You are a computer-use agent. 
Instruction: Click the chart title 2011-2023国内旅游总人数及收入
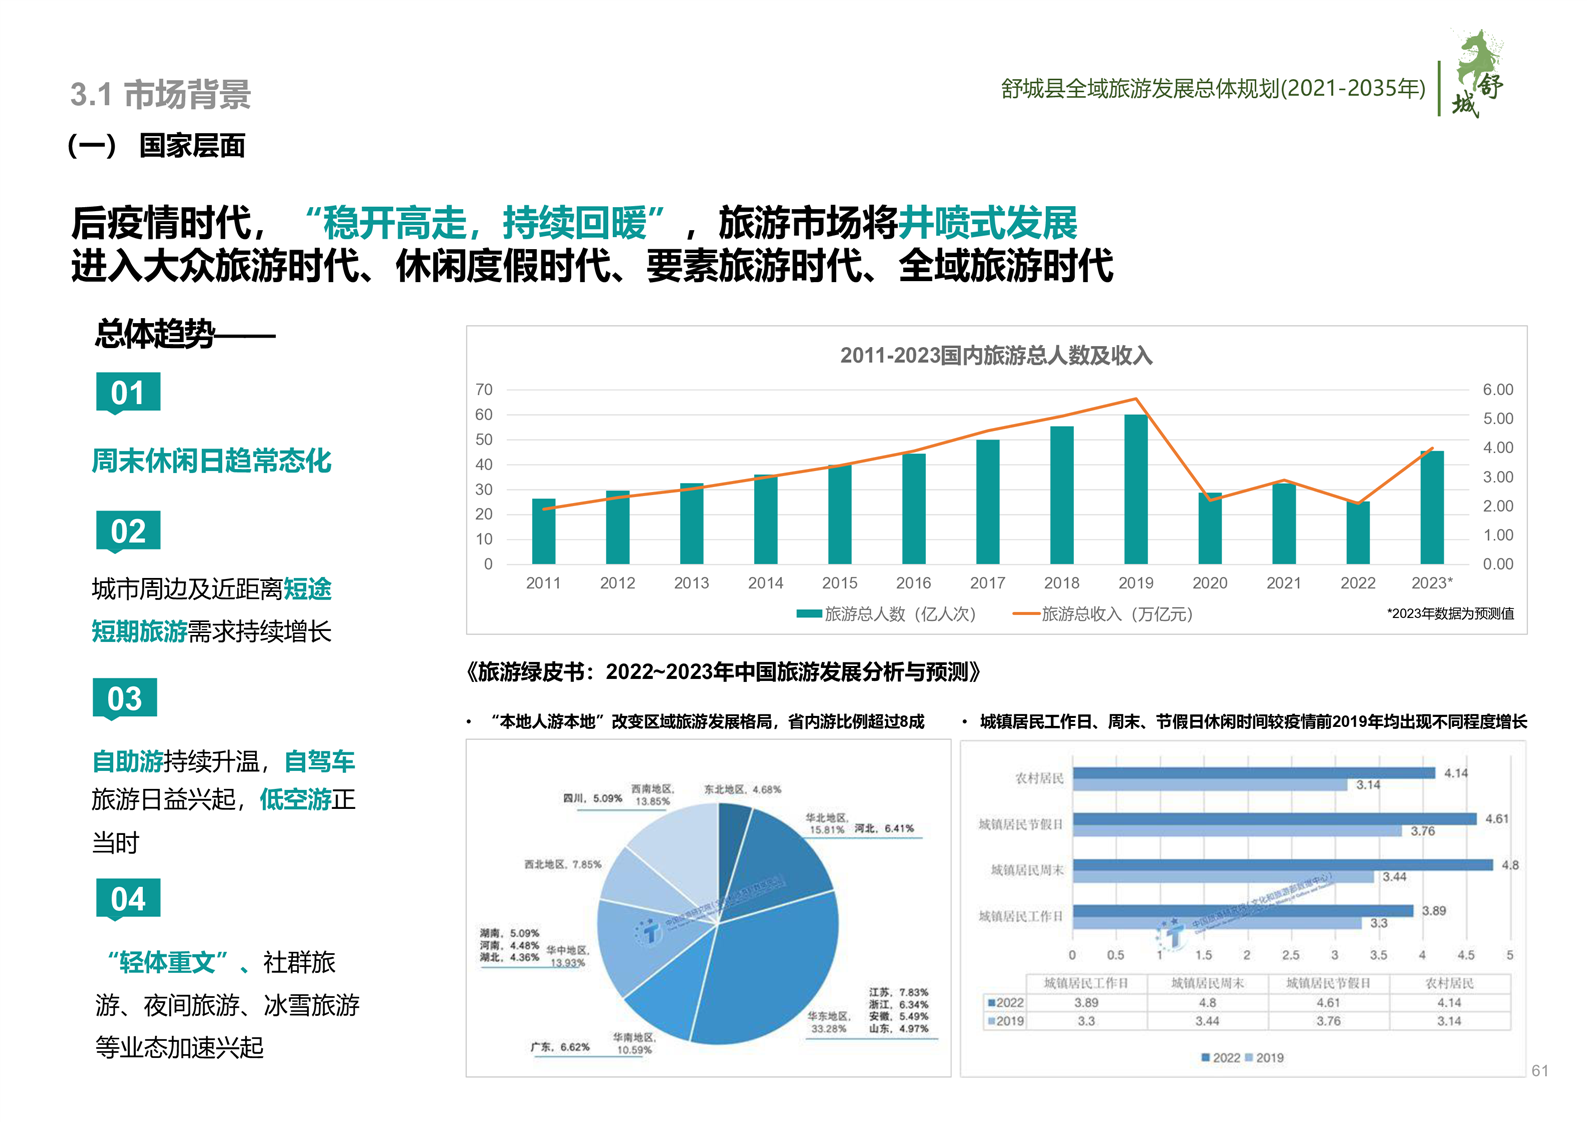pos(995,355)
